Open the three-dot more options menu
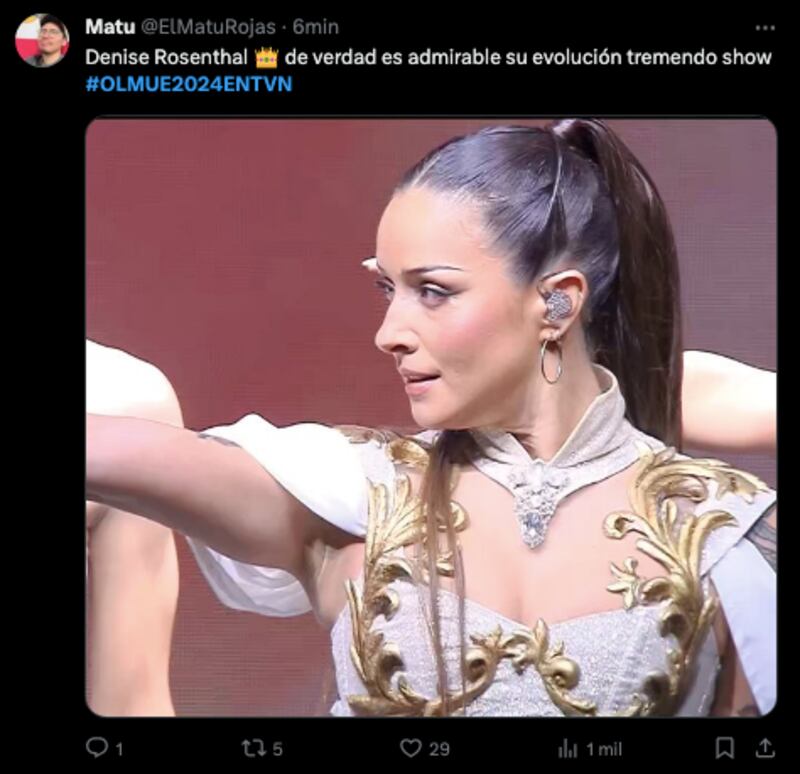Screen dimensions: 800x774 765,28
